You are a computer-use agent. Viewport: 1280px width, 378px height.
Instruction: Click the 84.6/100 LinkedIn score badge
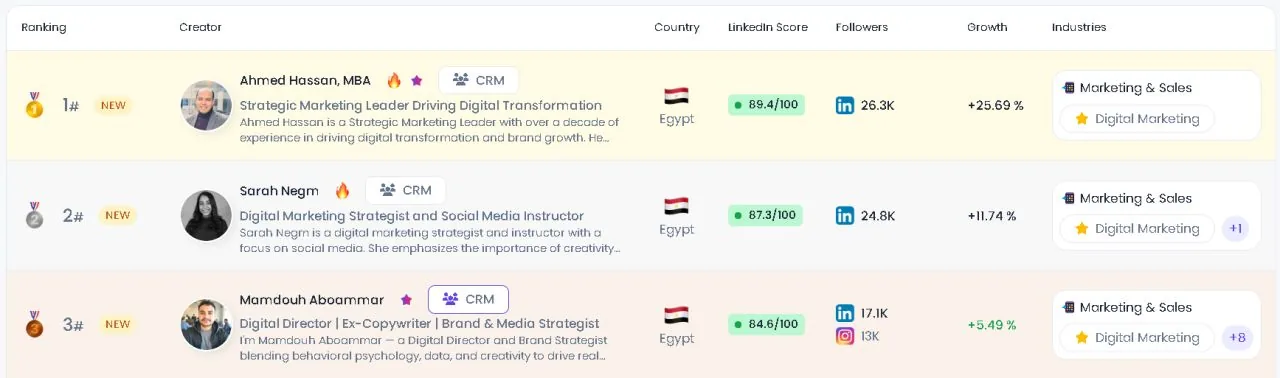click(766, 324)
